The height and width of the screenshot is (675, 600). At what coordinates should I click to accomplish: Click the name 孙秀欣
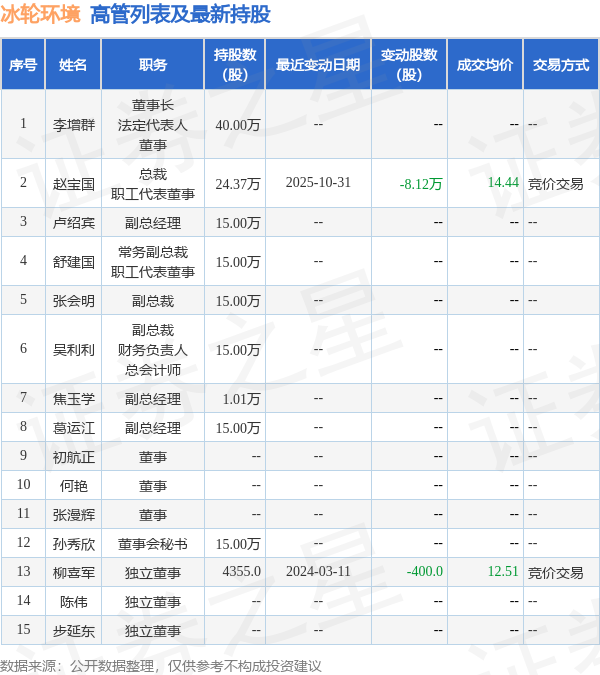click(74, 544)
